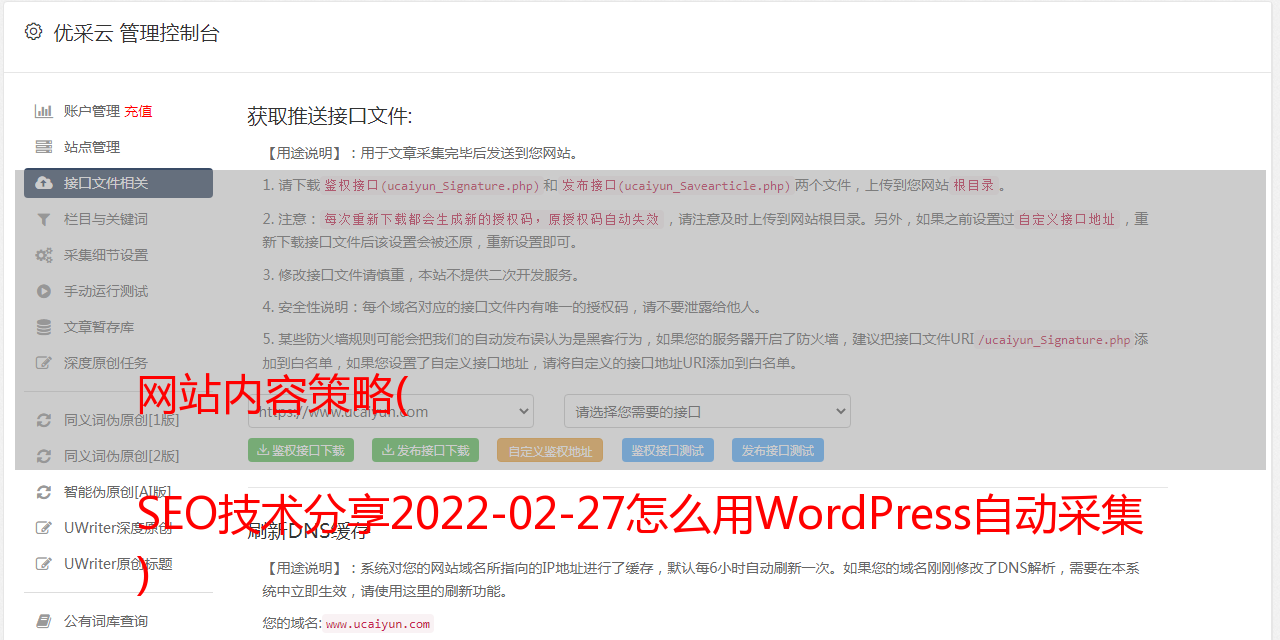Screen dimensions: 1280x640
Task: Click the 根目录 highlighted label
Action: 974,185
